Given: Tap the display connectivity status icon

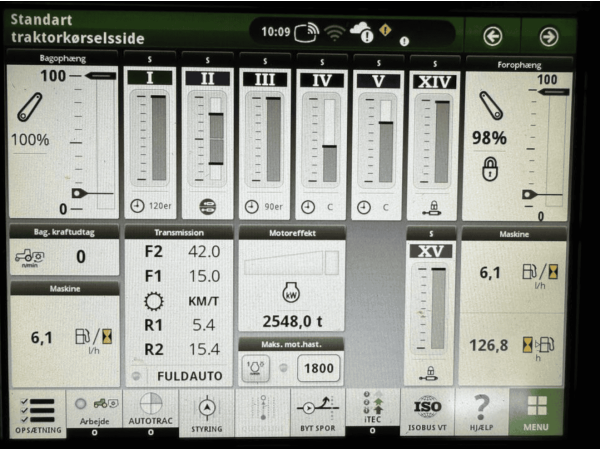Looking at the screenshot, I should coord(307,32).
